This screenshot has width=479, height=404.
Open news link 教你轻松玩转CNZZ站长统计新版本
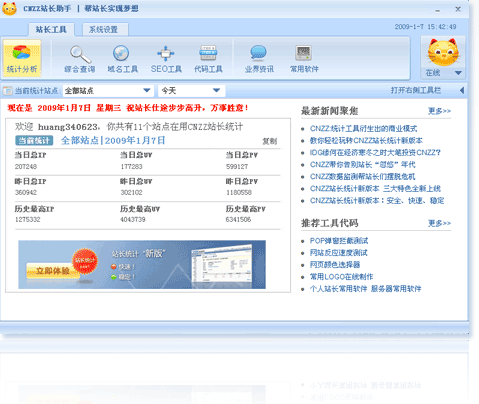pos(366,141)
